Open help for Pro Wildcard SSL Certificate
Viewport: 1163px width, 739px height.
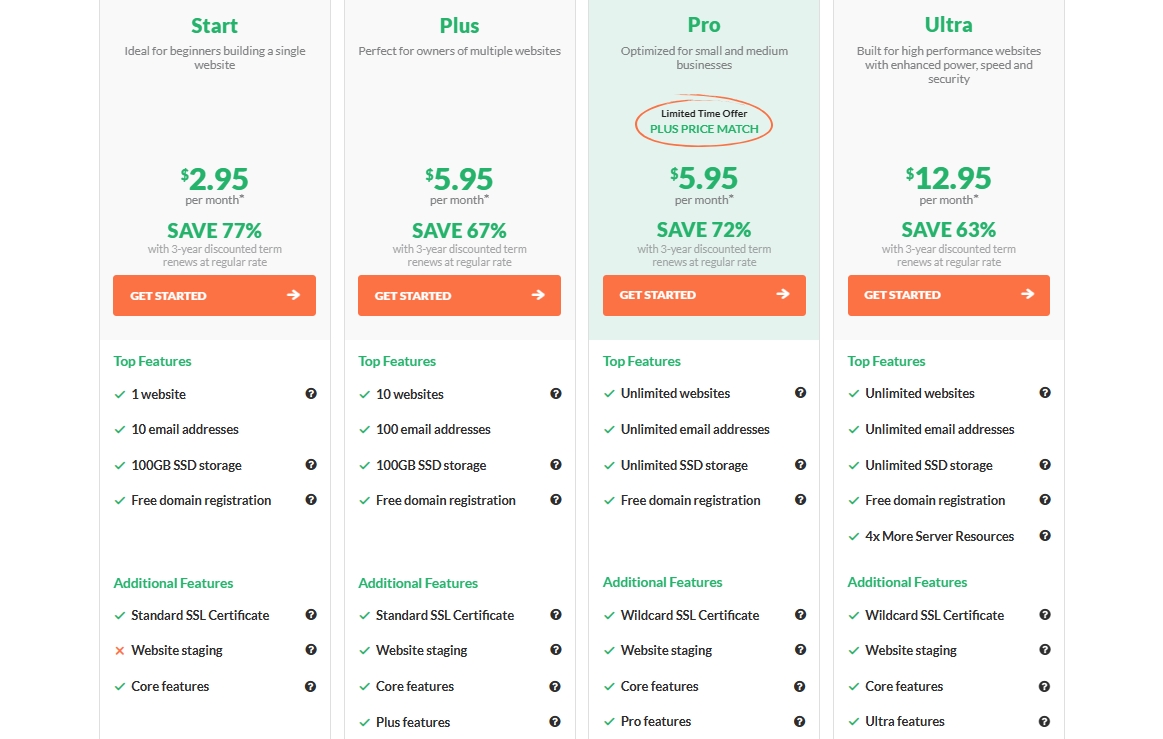pyautogui.click(x=800, y=615)
